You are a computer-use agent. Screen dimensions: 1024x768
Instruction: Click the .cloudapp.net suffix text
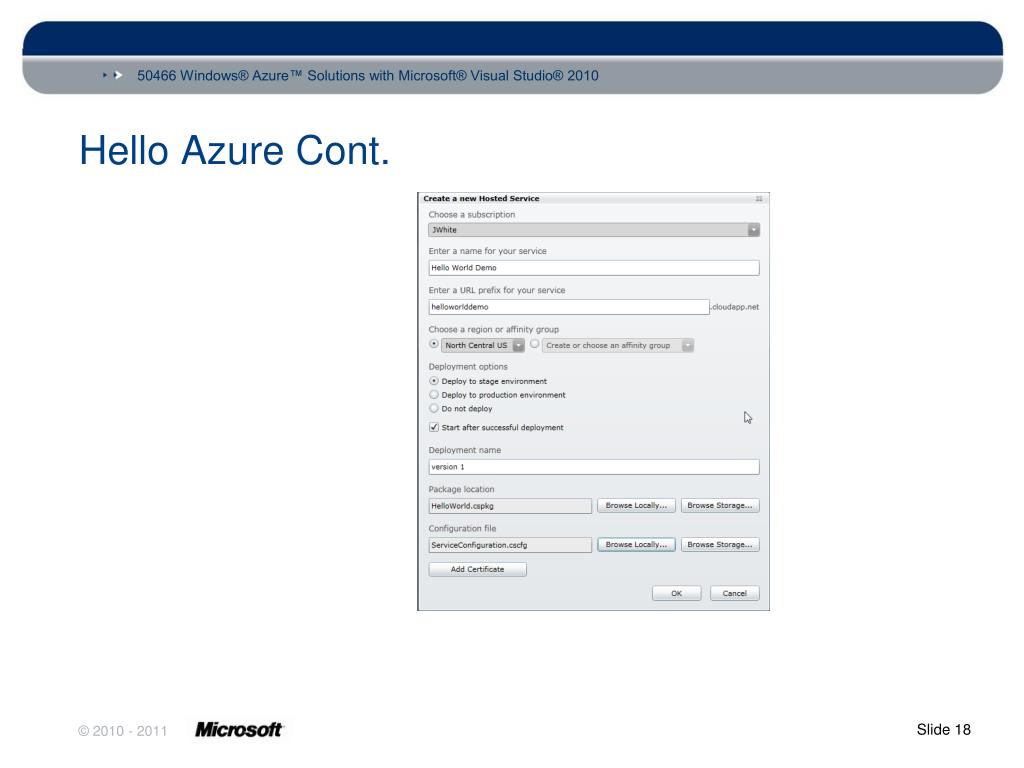click(735, 307)
